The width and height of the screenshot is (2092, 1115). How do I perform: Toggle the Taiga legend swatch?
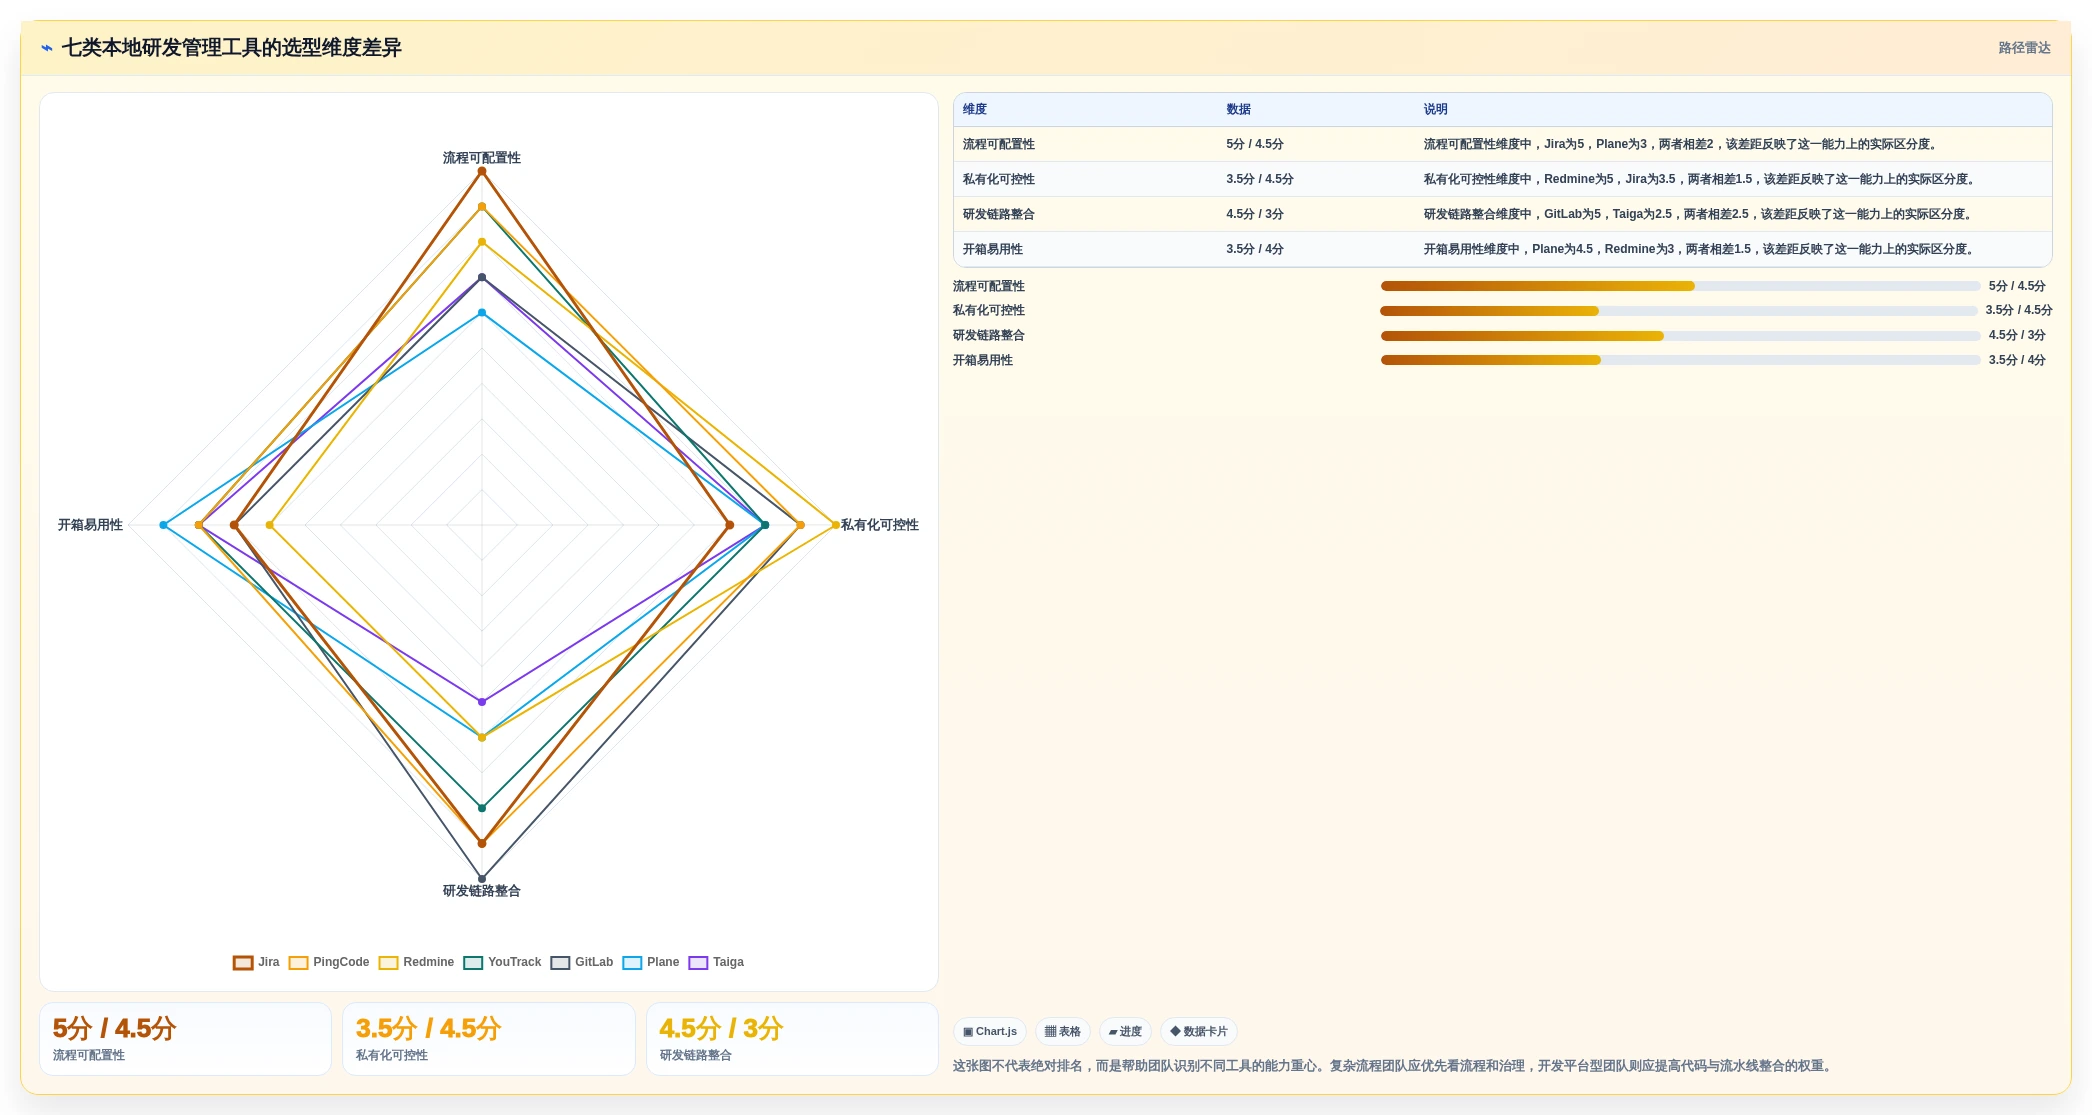[x=698, y=962]
